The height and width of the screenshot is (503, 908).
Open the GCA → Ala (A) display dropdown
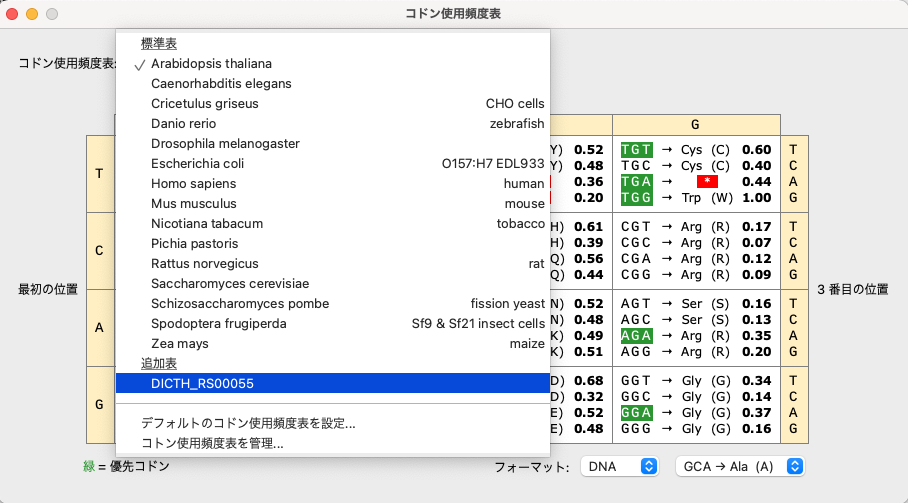pyautogui.click(x=740, y=467)
